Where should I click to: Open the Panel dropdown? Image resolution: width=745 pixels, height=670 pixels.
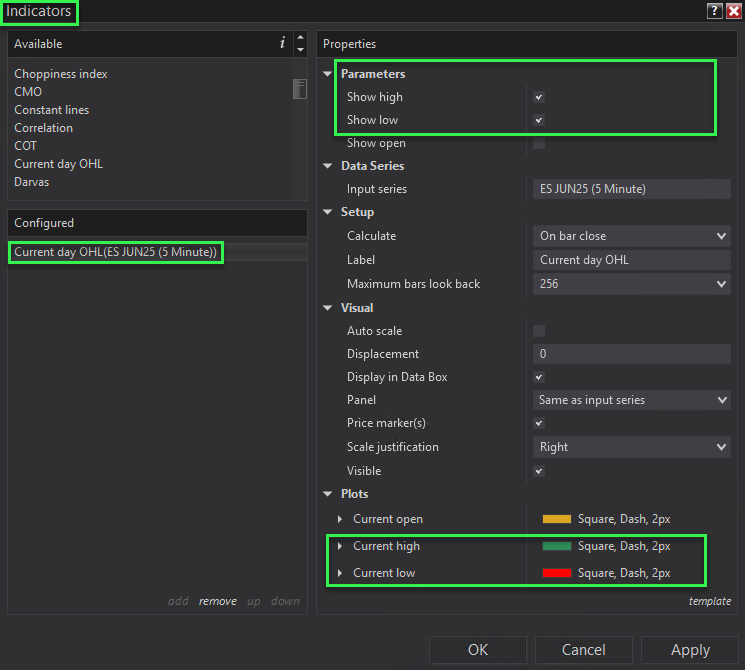[631, 400]
